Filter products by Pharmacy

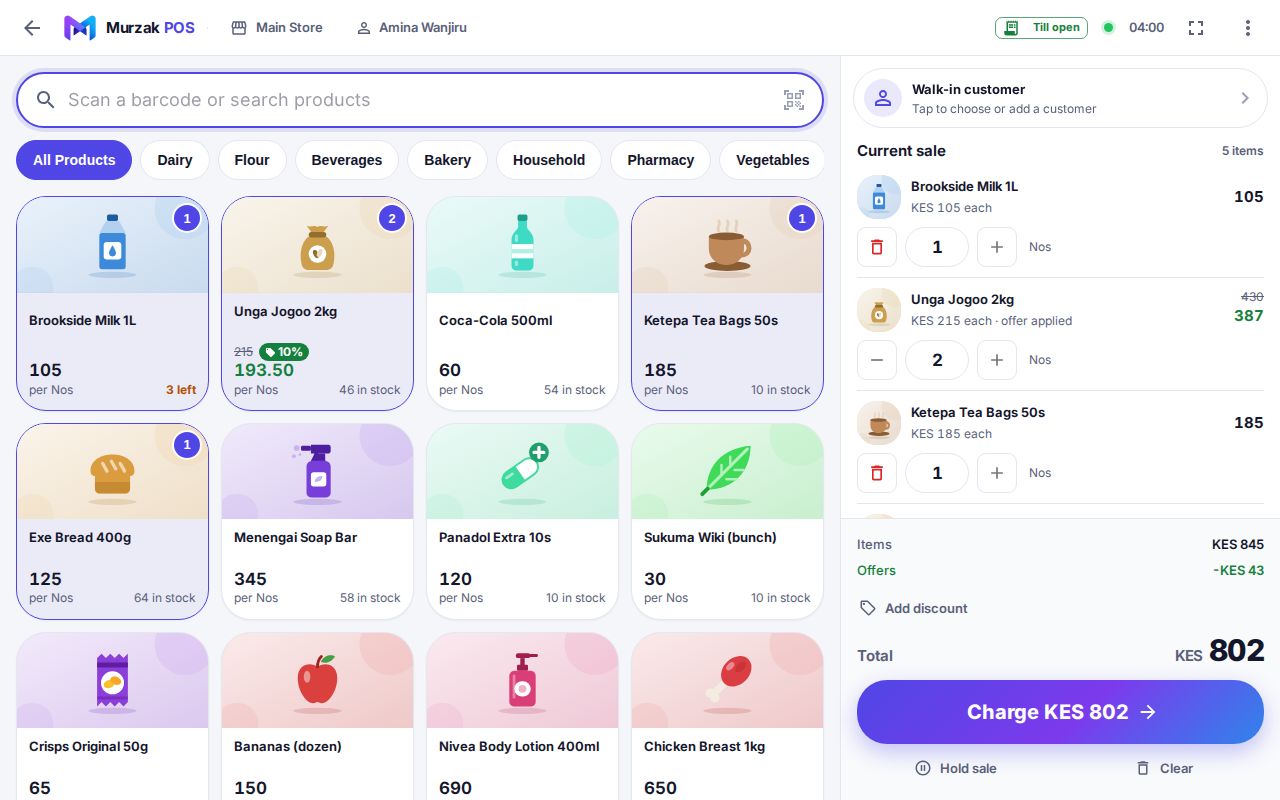point(661,160)
